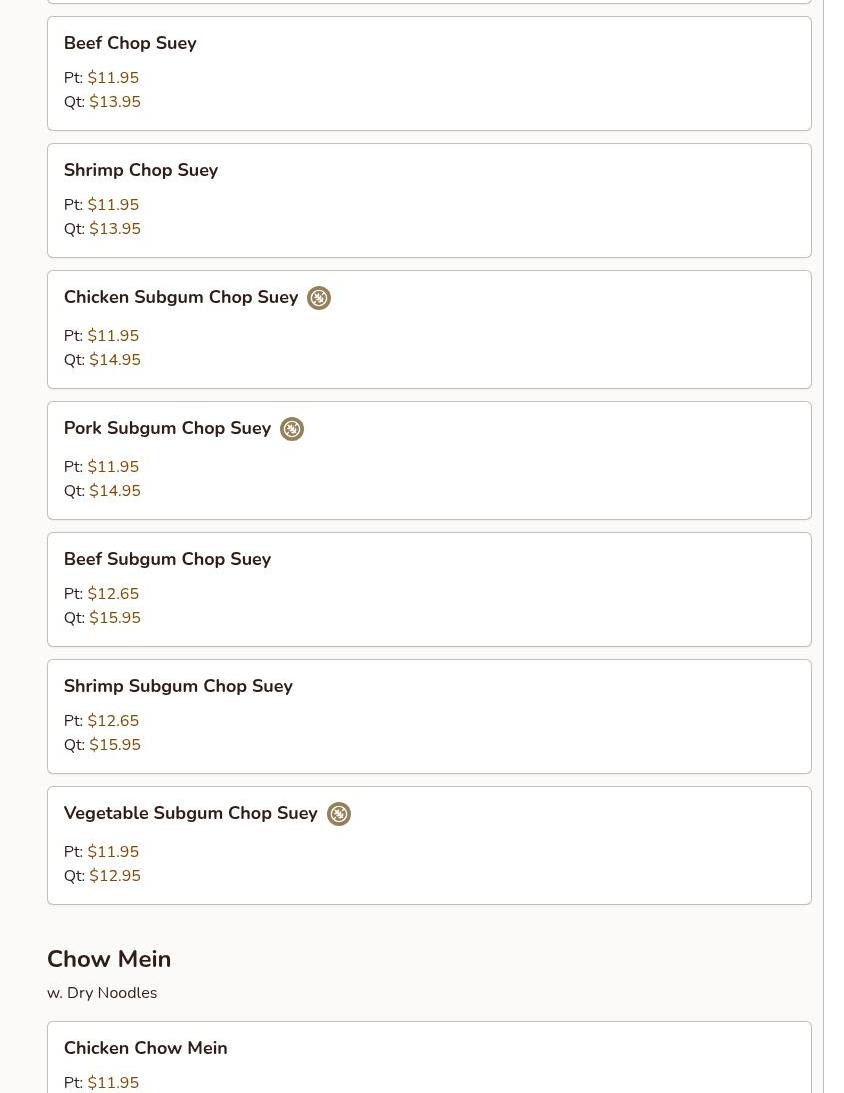Choose Vegetable Subgum Chop Suey quart $12.95
Screen dimensions: 844x1093
pos(115,876)
